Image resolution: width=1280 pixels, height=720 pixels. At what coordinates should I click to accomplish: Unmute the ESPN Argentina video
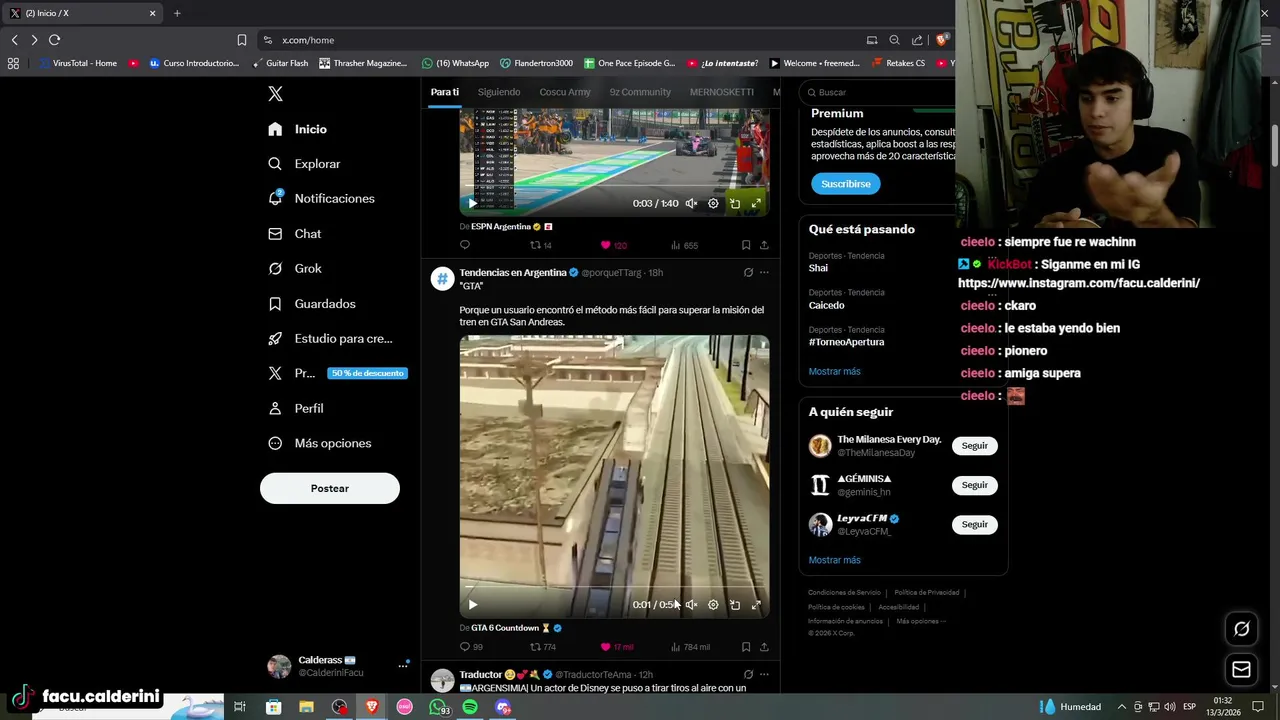(691, 203)
